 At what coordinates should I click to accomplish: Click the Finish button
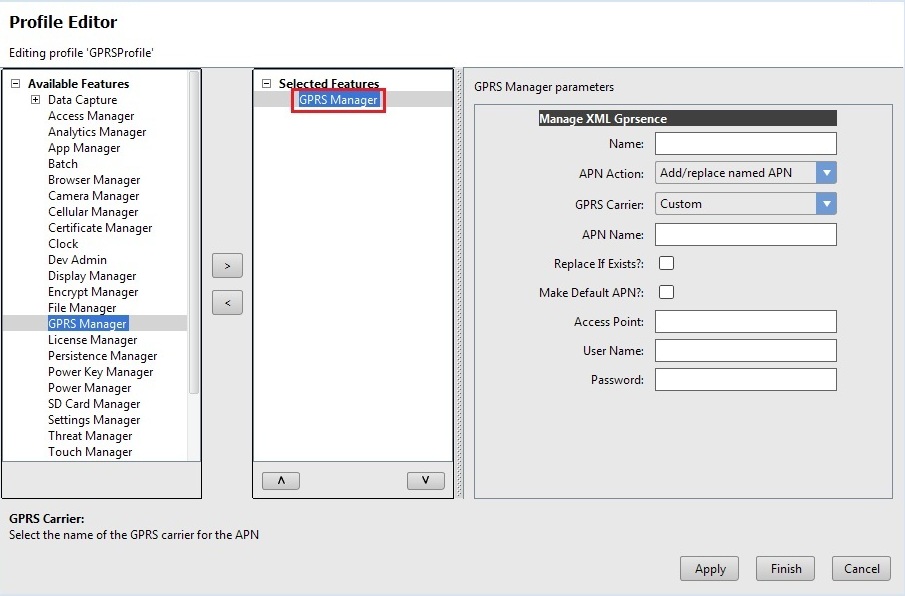786,568
